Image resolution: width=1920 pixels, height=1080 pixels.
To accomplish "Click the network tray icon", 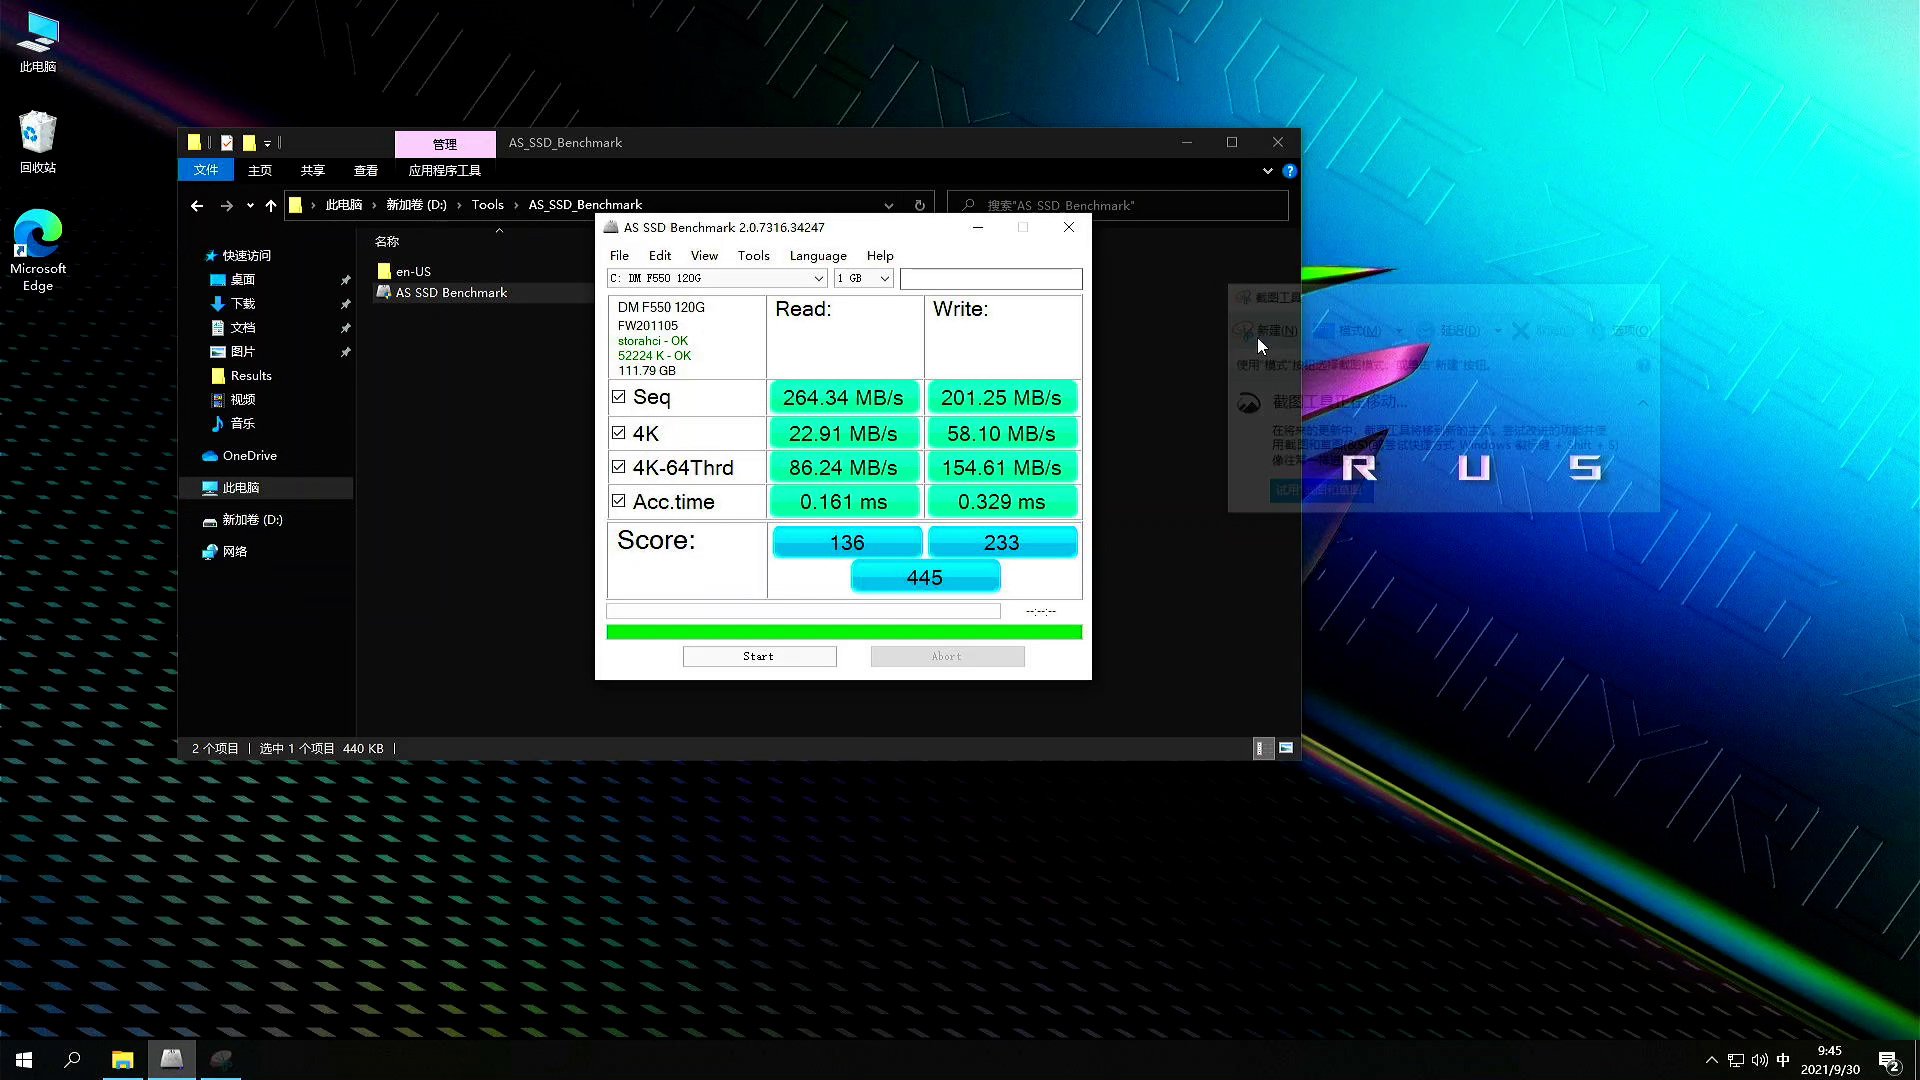I will (x=1736, y=1060).
